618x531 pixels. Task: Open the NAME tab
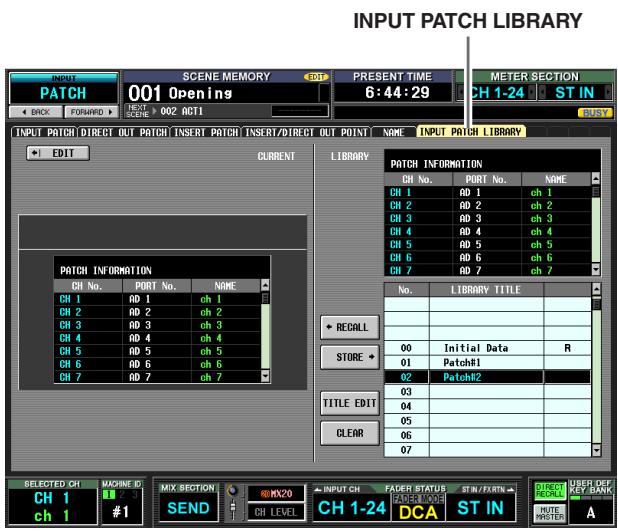[393, 132]
